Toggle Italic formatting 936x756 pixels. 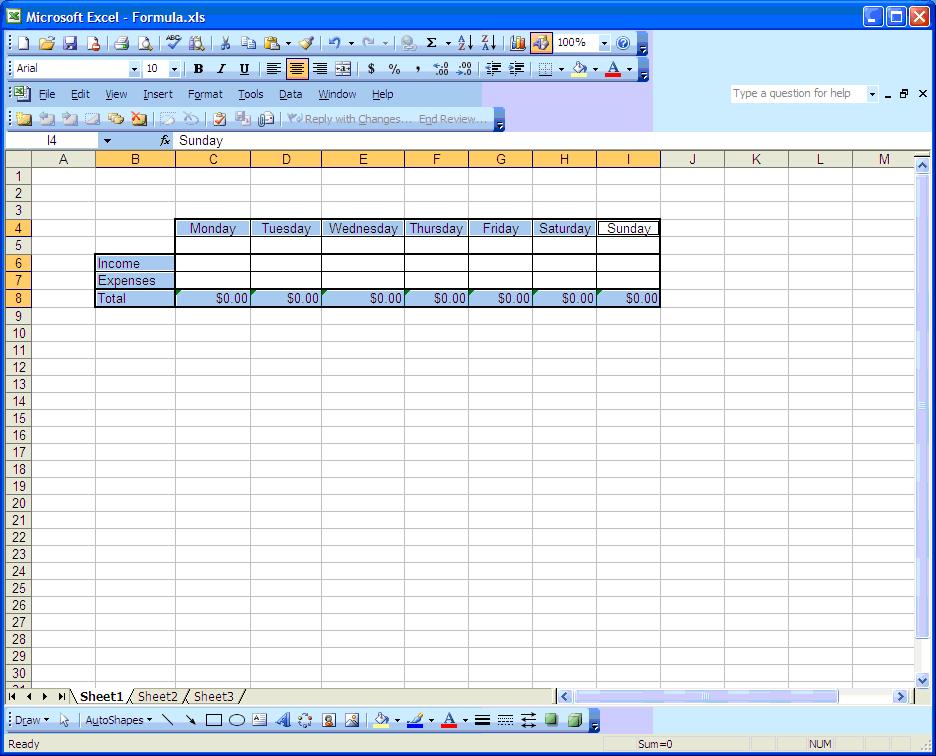coord(221,69)
